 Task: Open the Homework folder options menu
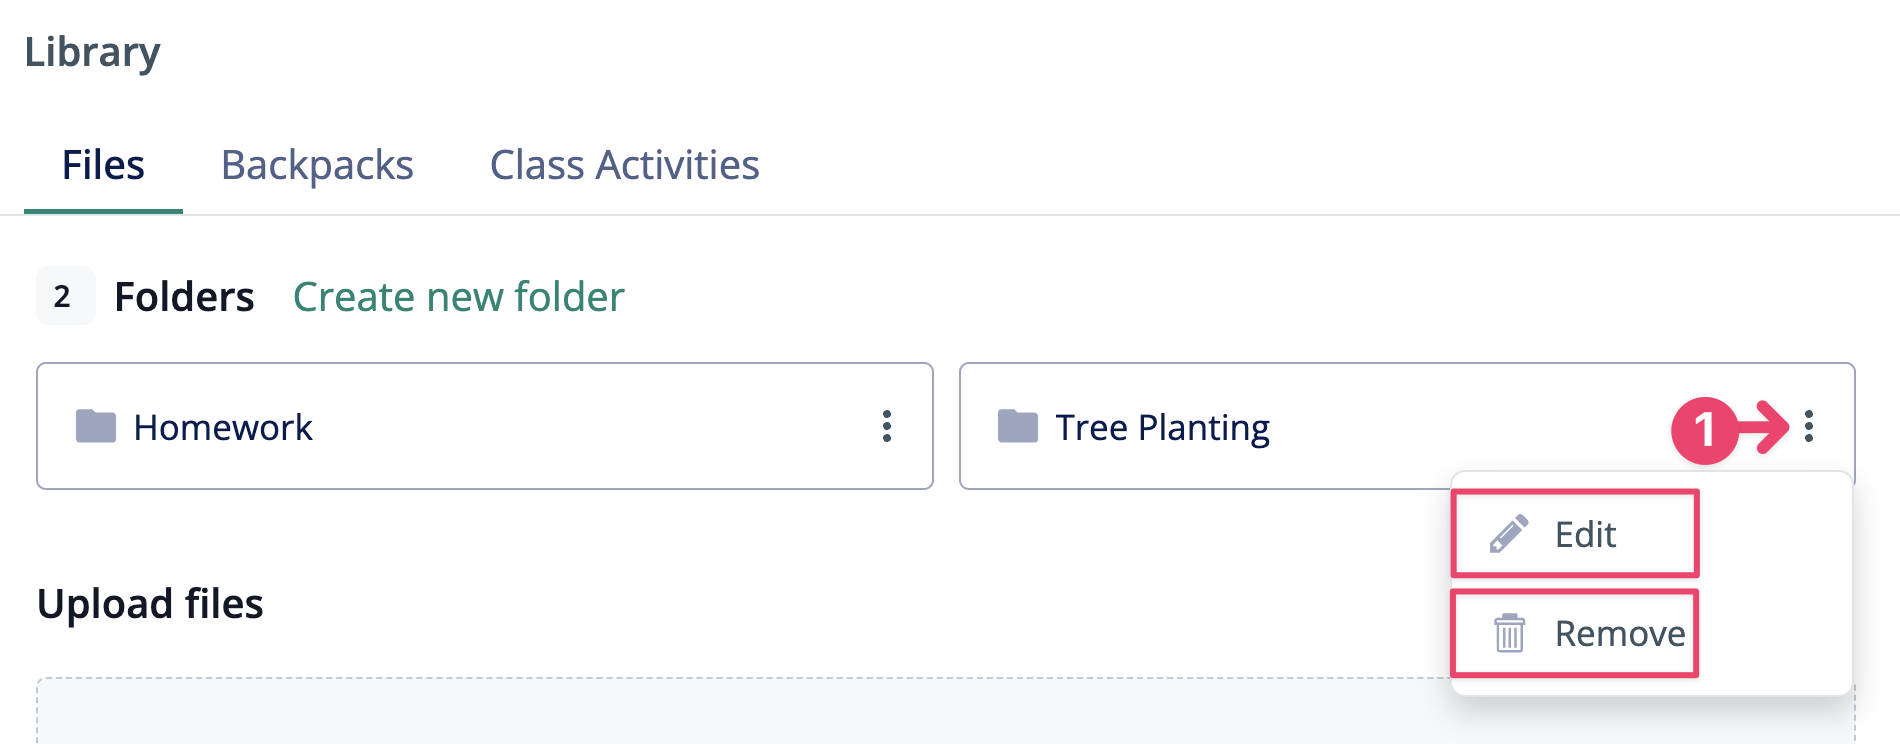[x=887, y=426]
